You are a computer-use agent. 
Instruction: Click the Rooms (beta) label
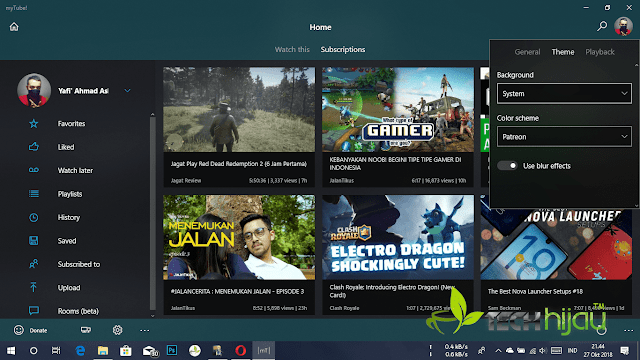coord(78,311)
